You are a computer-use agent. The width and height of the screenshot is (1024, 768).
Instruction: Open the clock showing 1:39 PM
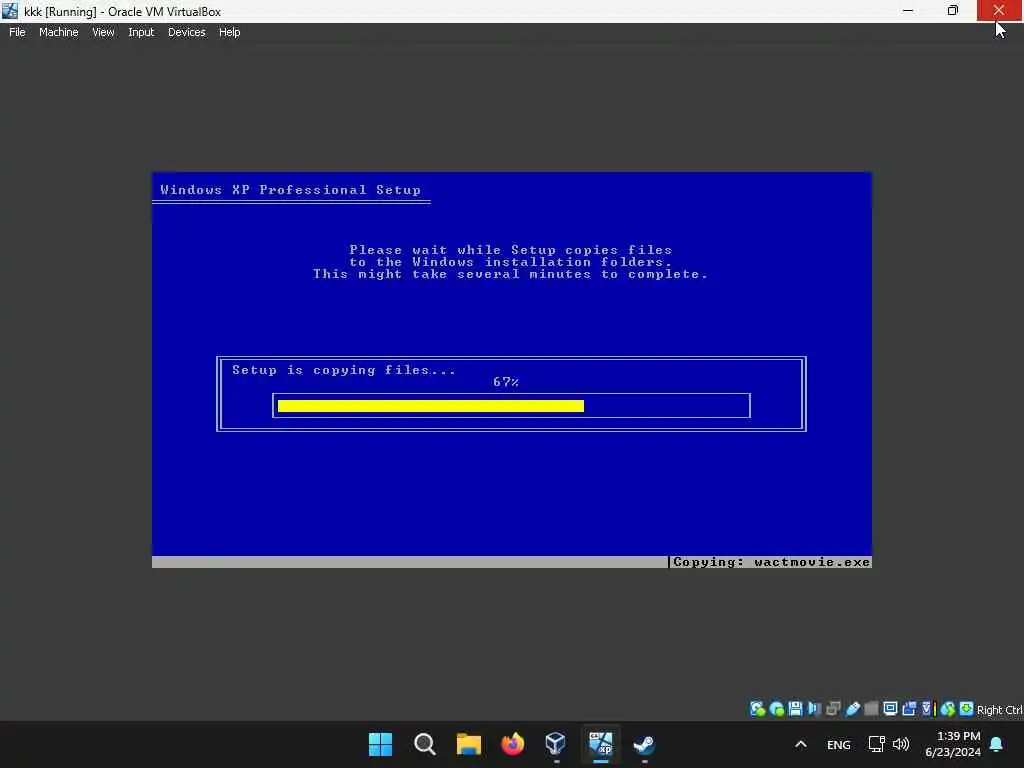click(953, 744)
